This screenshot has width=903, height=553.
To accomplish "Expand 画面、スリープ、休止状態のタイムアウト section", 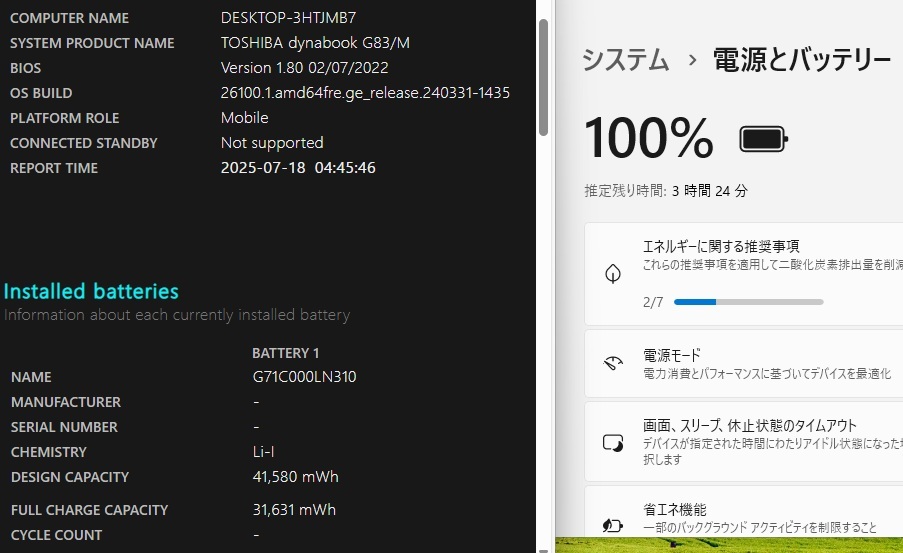I will (743, 442).
